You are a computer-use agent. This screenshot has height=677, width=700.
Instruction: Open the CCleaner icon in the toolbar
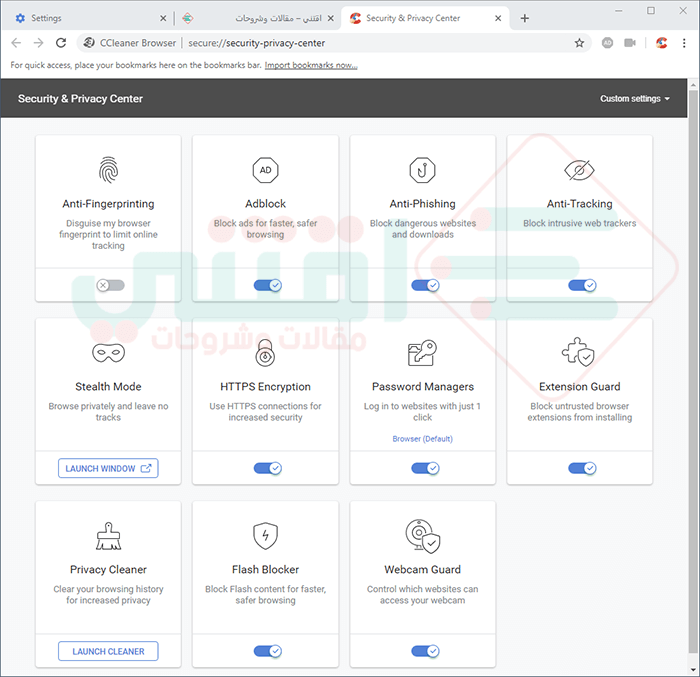pyautogui.click(x=662, y=43)
